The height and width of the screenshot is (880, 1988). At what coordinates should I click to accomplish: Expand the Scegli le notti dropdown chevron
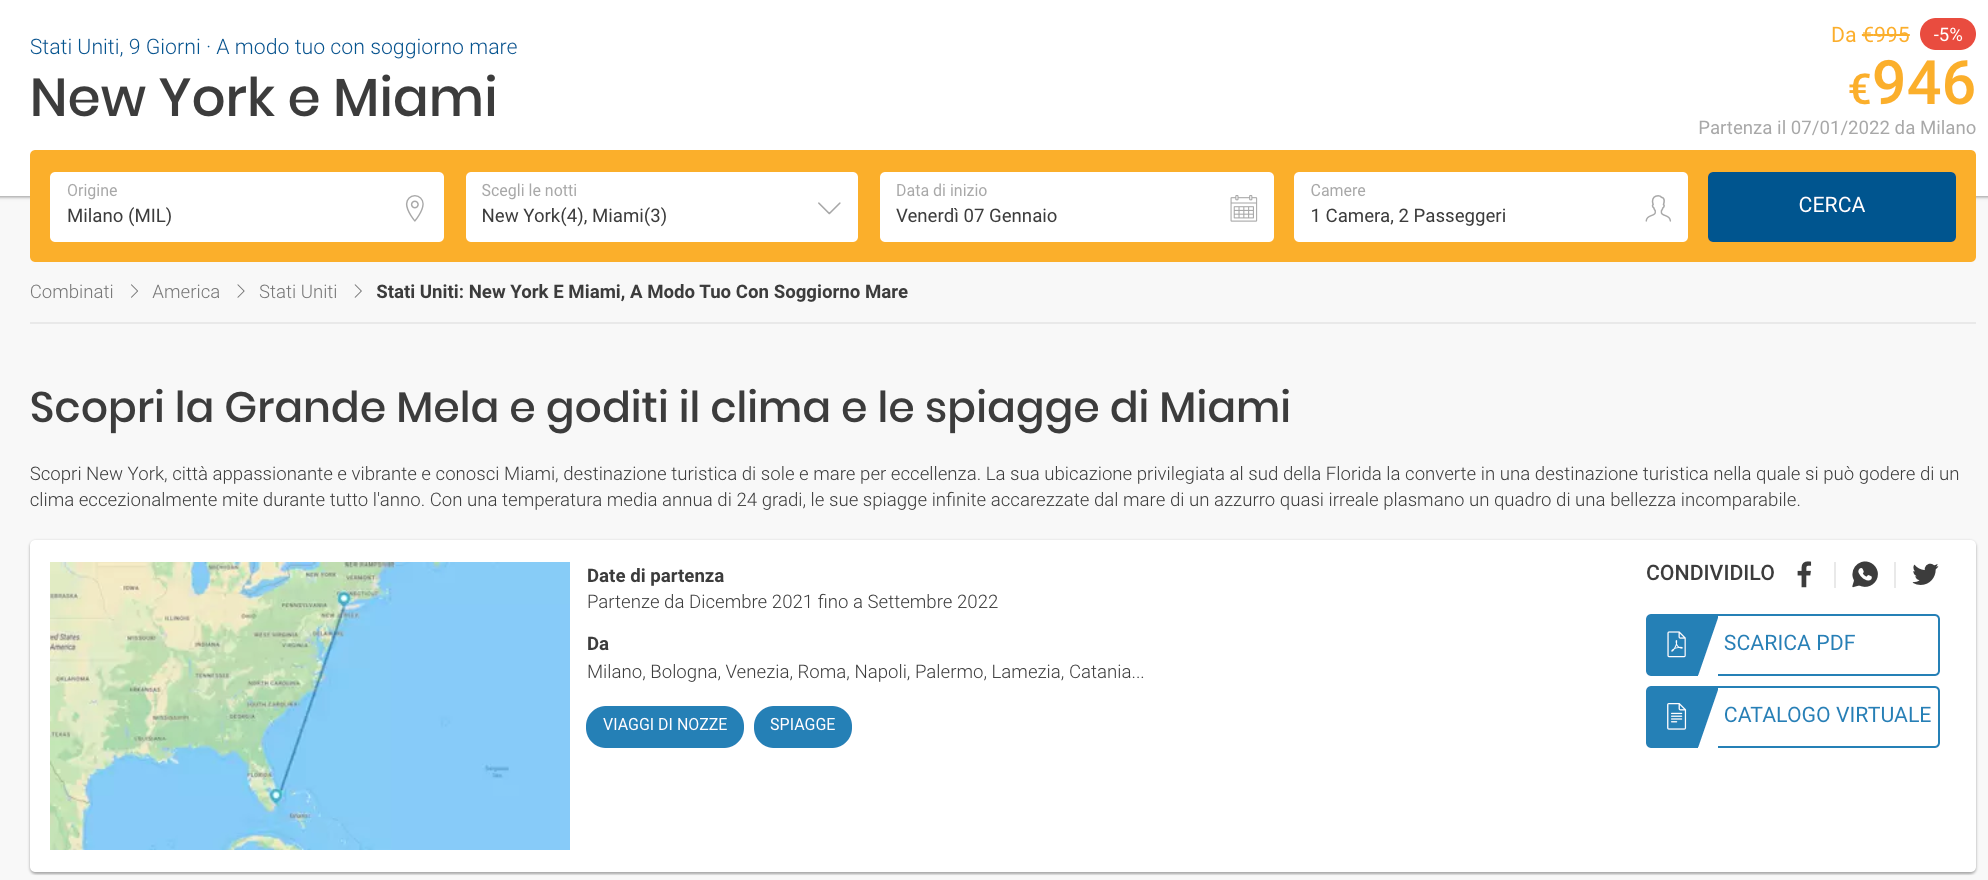(x=828, y=208)
